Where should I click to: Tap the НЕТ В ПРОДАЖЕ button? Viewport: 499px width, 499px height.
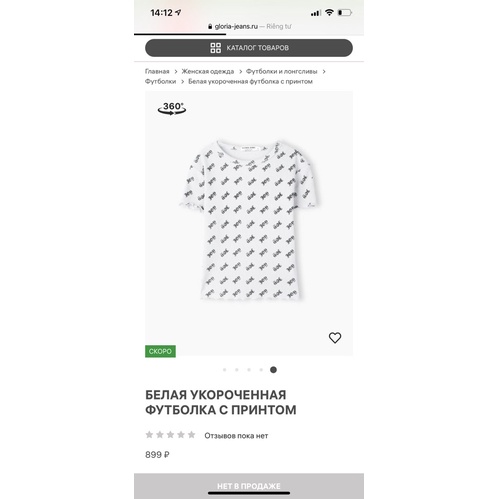(x=249, y=486)
